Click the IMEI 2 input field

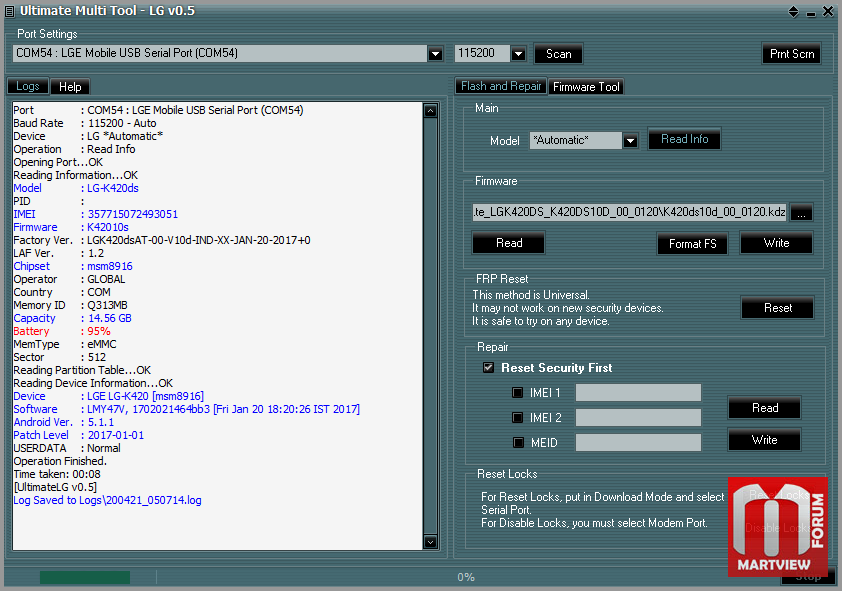638,418
